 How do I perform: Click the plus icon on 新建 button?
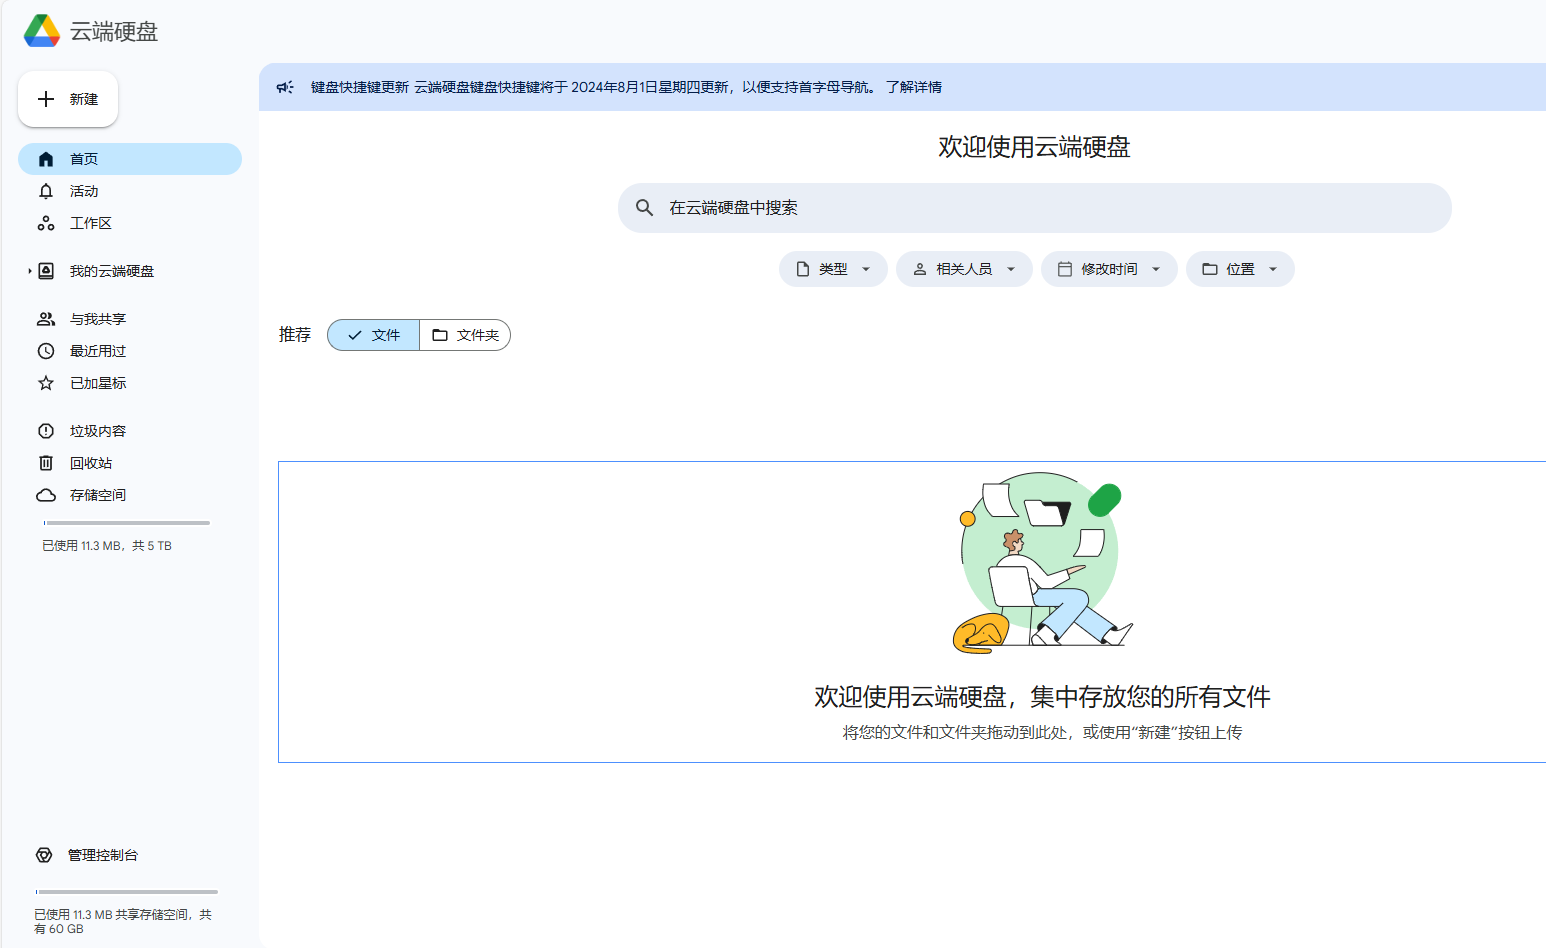click(46, 99)
